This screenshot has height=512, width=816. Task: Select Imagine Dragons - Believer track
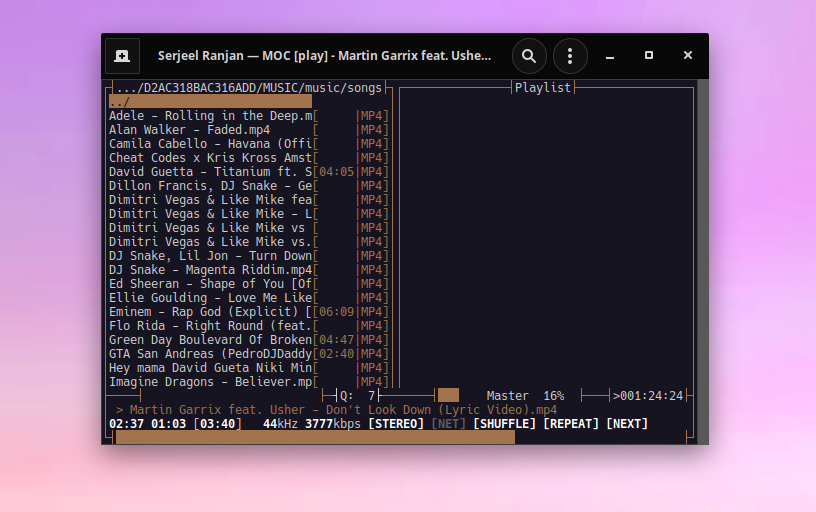point(210,382)
